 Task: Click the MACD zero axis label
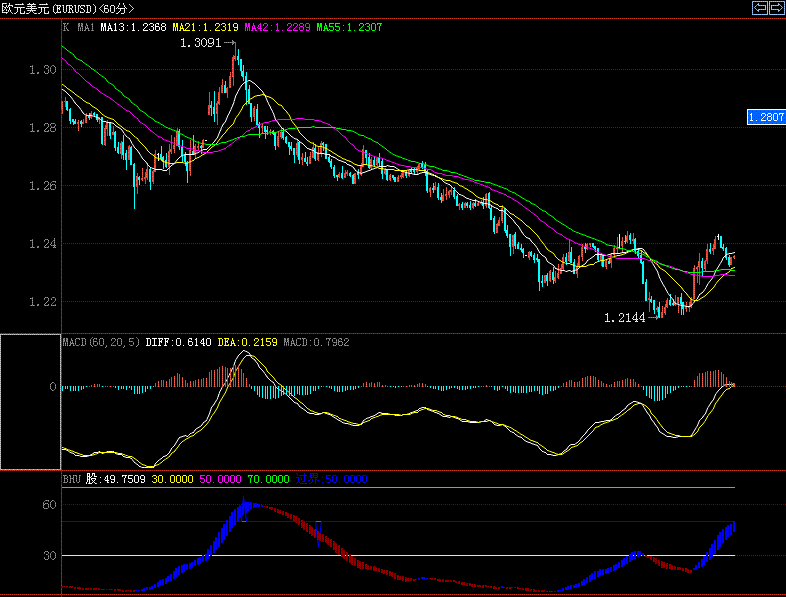[51, 386]
